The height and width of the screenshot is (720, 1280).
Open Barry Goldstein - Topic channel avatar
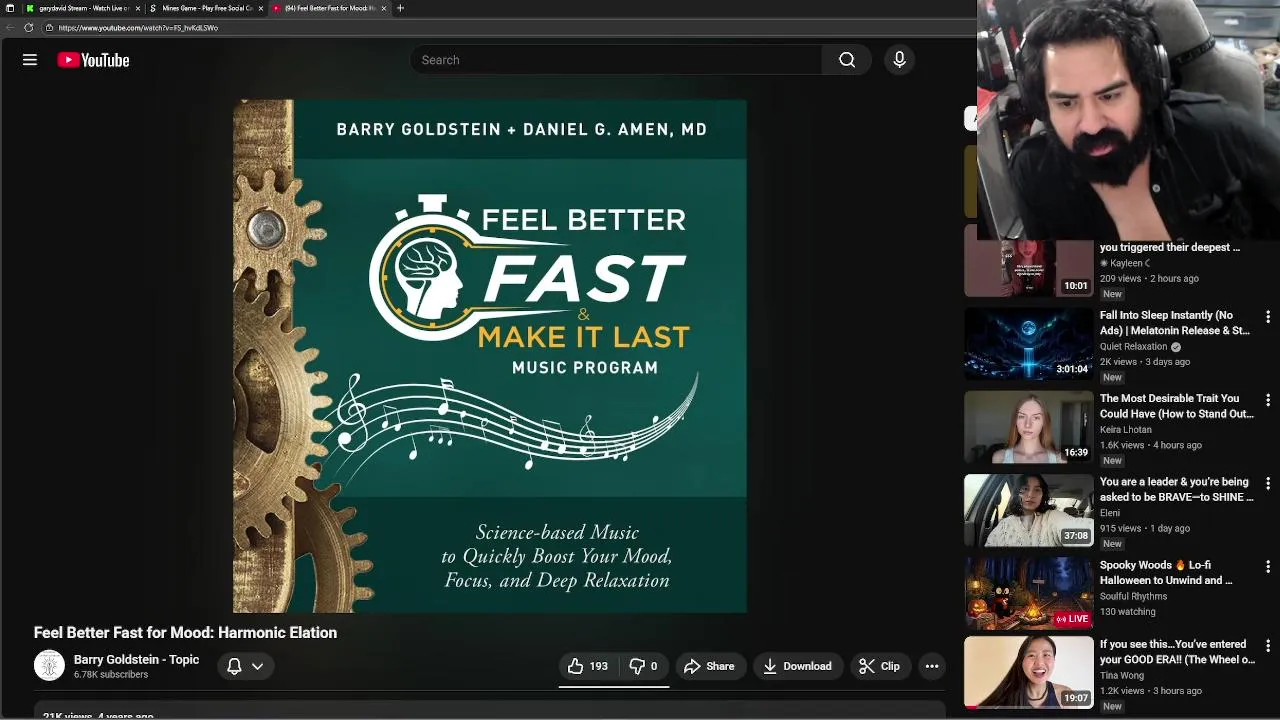coord(49,665)
